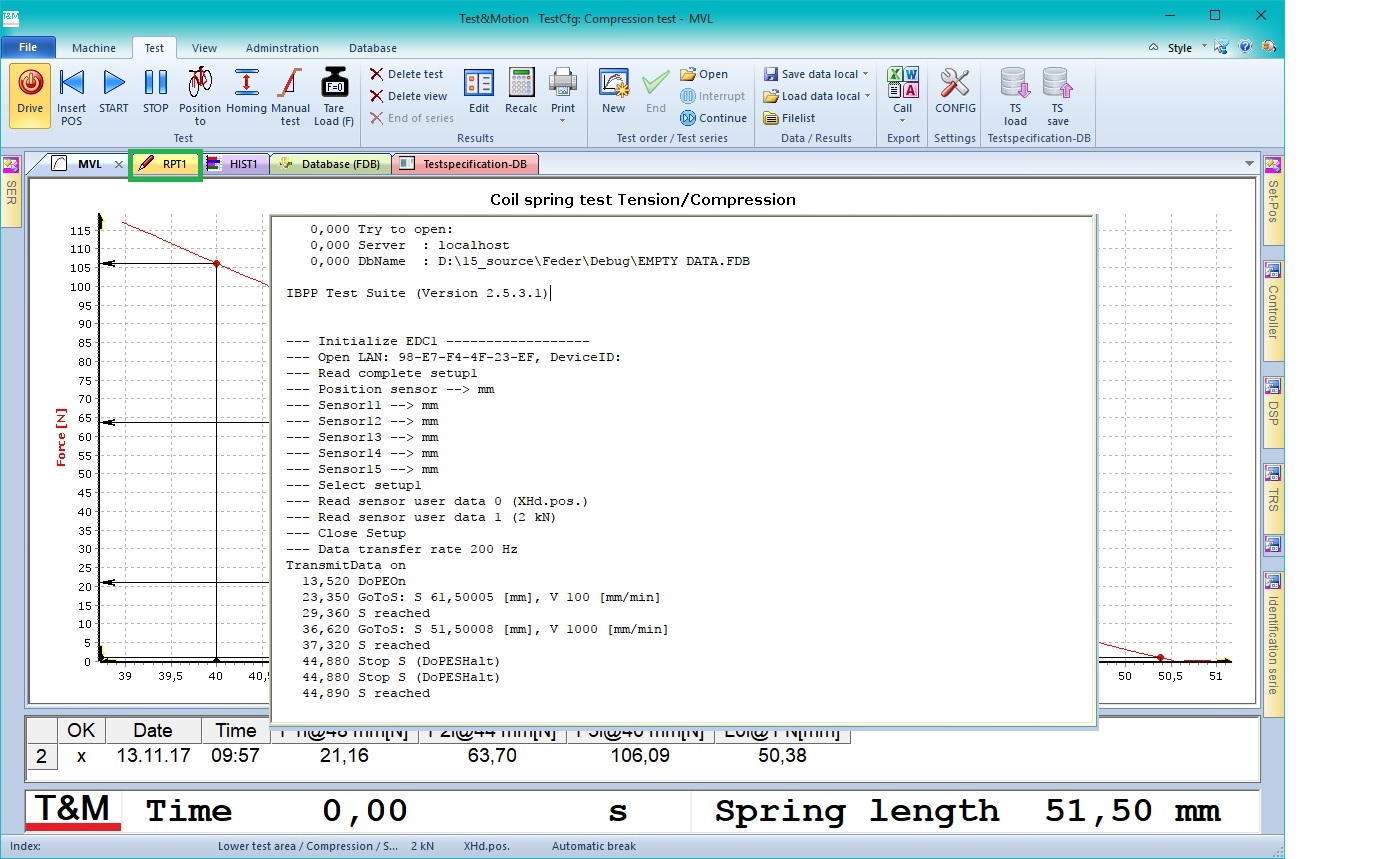Switch to the View ribbon tab
The height and width of the screenshot is (859, 1387).
tap(204, 48)
